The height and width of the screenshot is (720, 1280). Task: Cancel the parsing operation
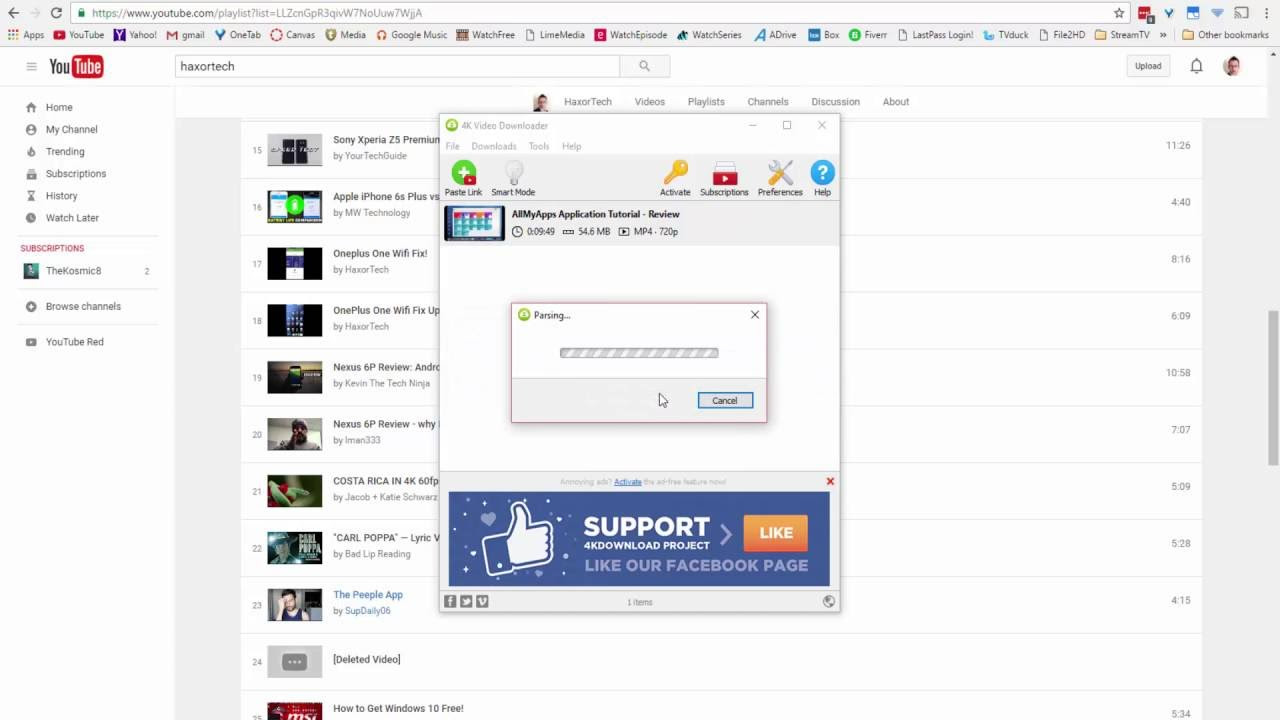coord(725,400)
